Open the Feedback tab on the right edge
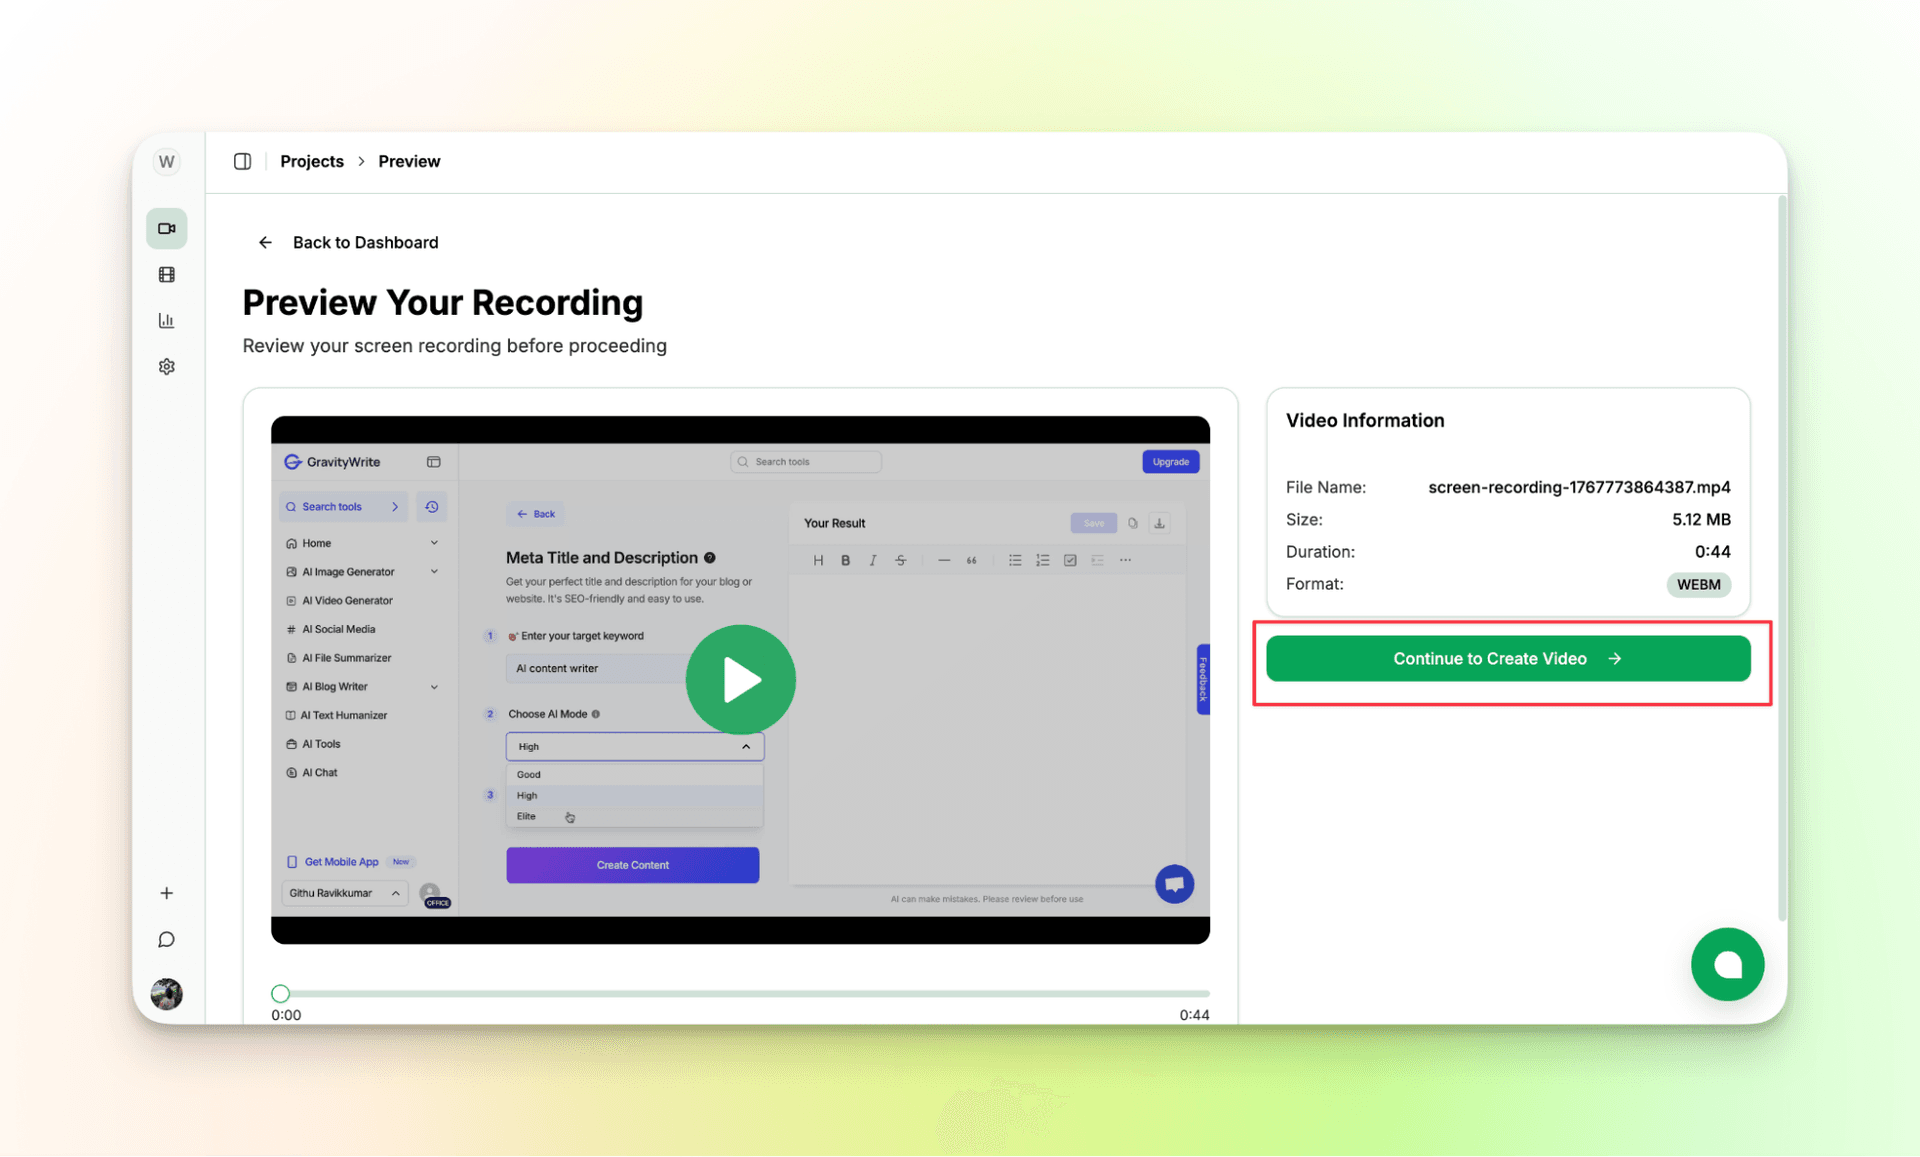The height and width of the screenshot is (1157, 1920). (1201, 679)
